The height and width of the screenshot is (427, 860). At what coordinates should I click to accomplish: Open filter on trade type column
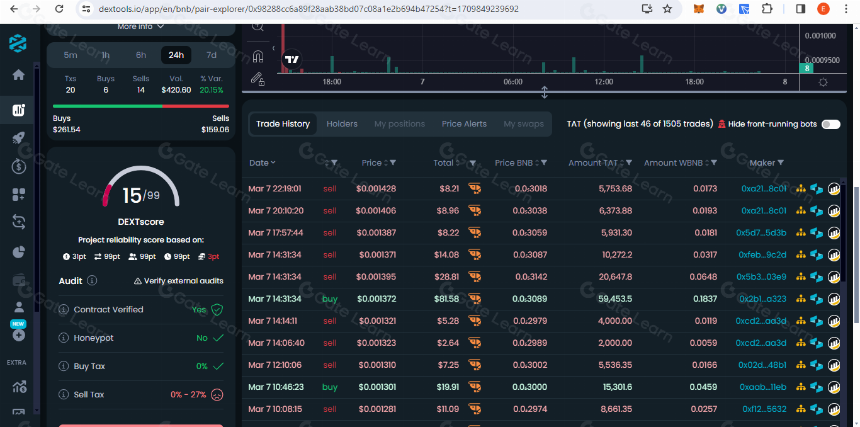(334, 163)
